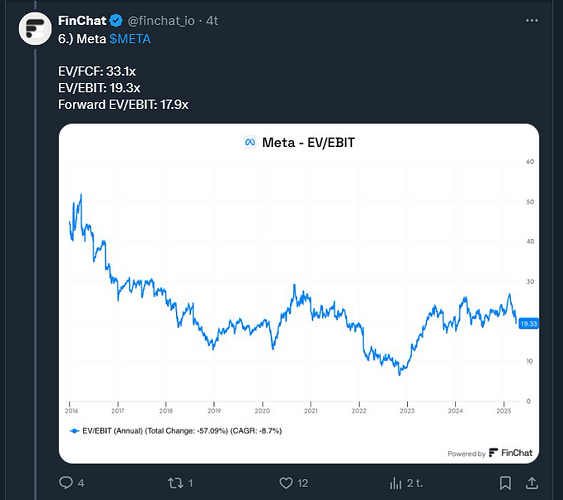Click the 2016 x-axis marker
Screen dimensions: 563x500
pyautogui.click(x=71, y=411)
